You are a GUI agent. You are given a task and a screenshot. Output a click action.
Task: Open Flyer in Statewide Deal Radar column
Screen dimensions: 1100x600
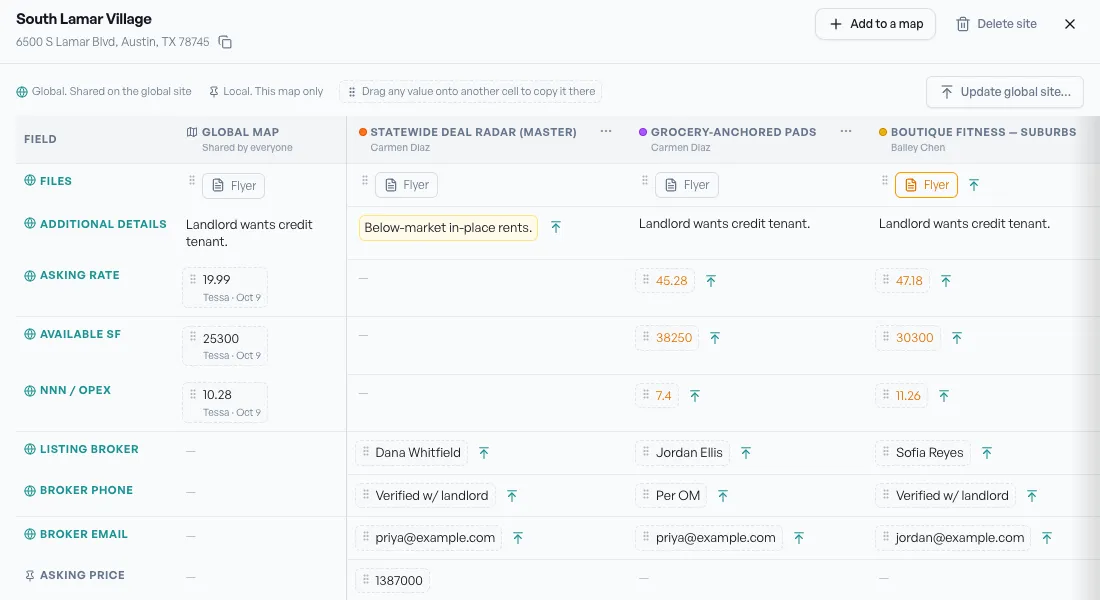pos(407,185)
